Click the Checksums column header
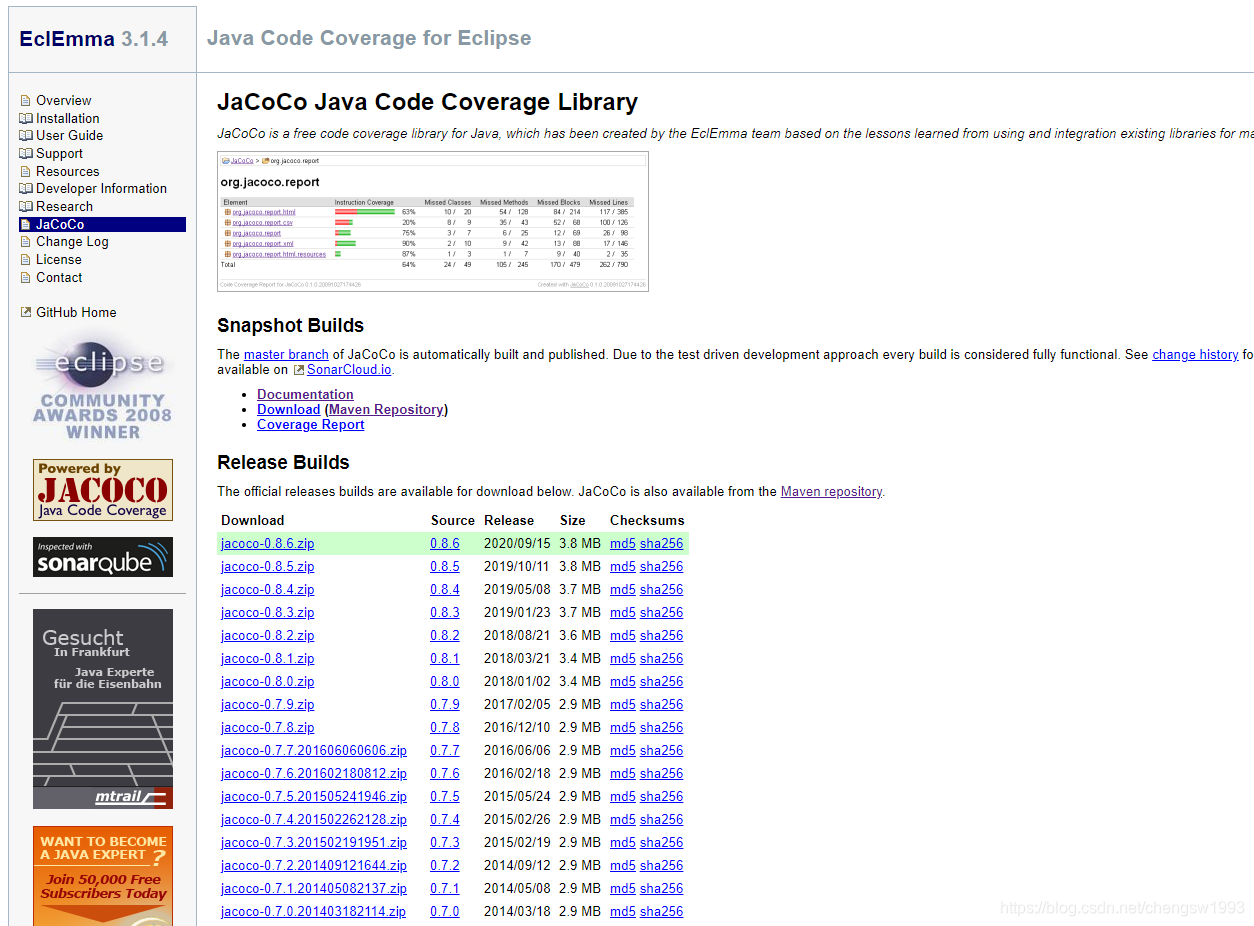The height and width of the screenshot is (926, 1254). (647, 520)
